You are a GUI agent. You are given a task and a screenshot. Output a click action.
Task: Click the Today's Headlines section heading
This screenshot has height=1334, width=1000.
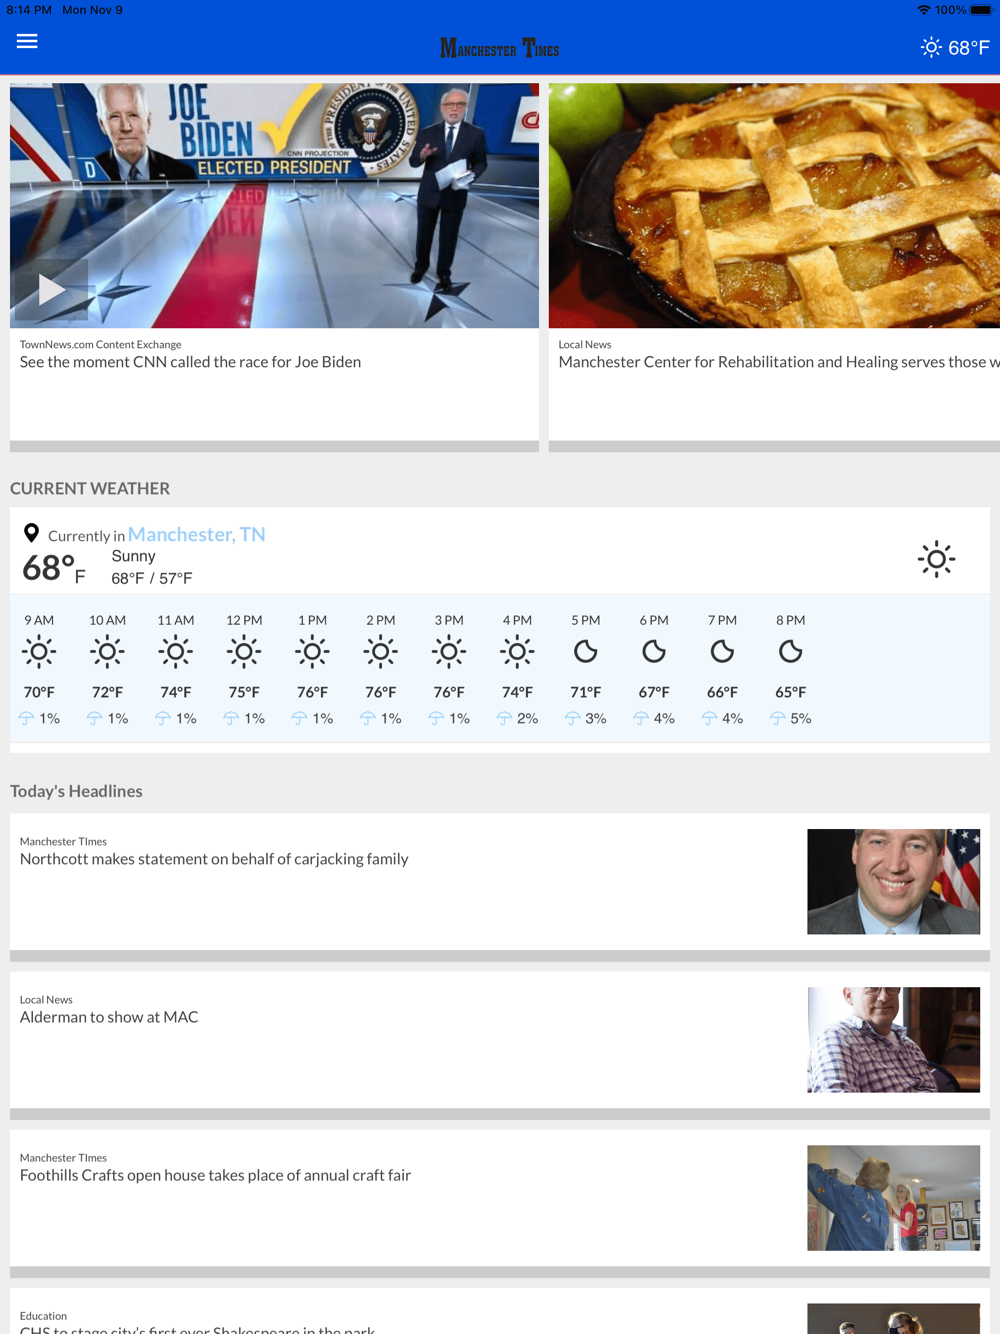(76, 791)
